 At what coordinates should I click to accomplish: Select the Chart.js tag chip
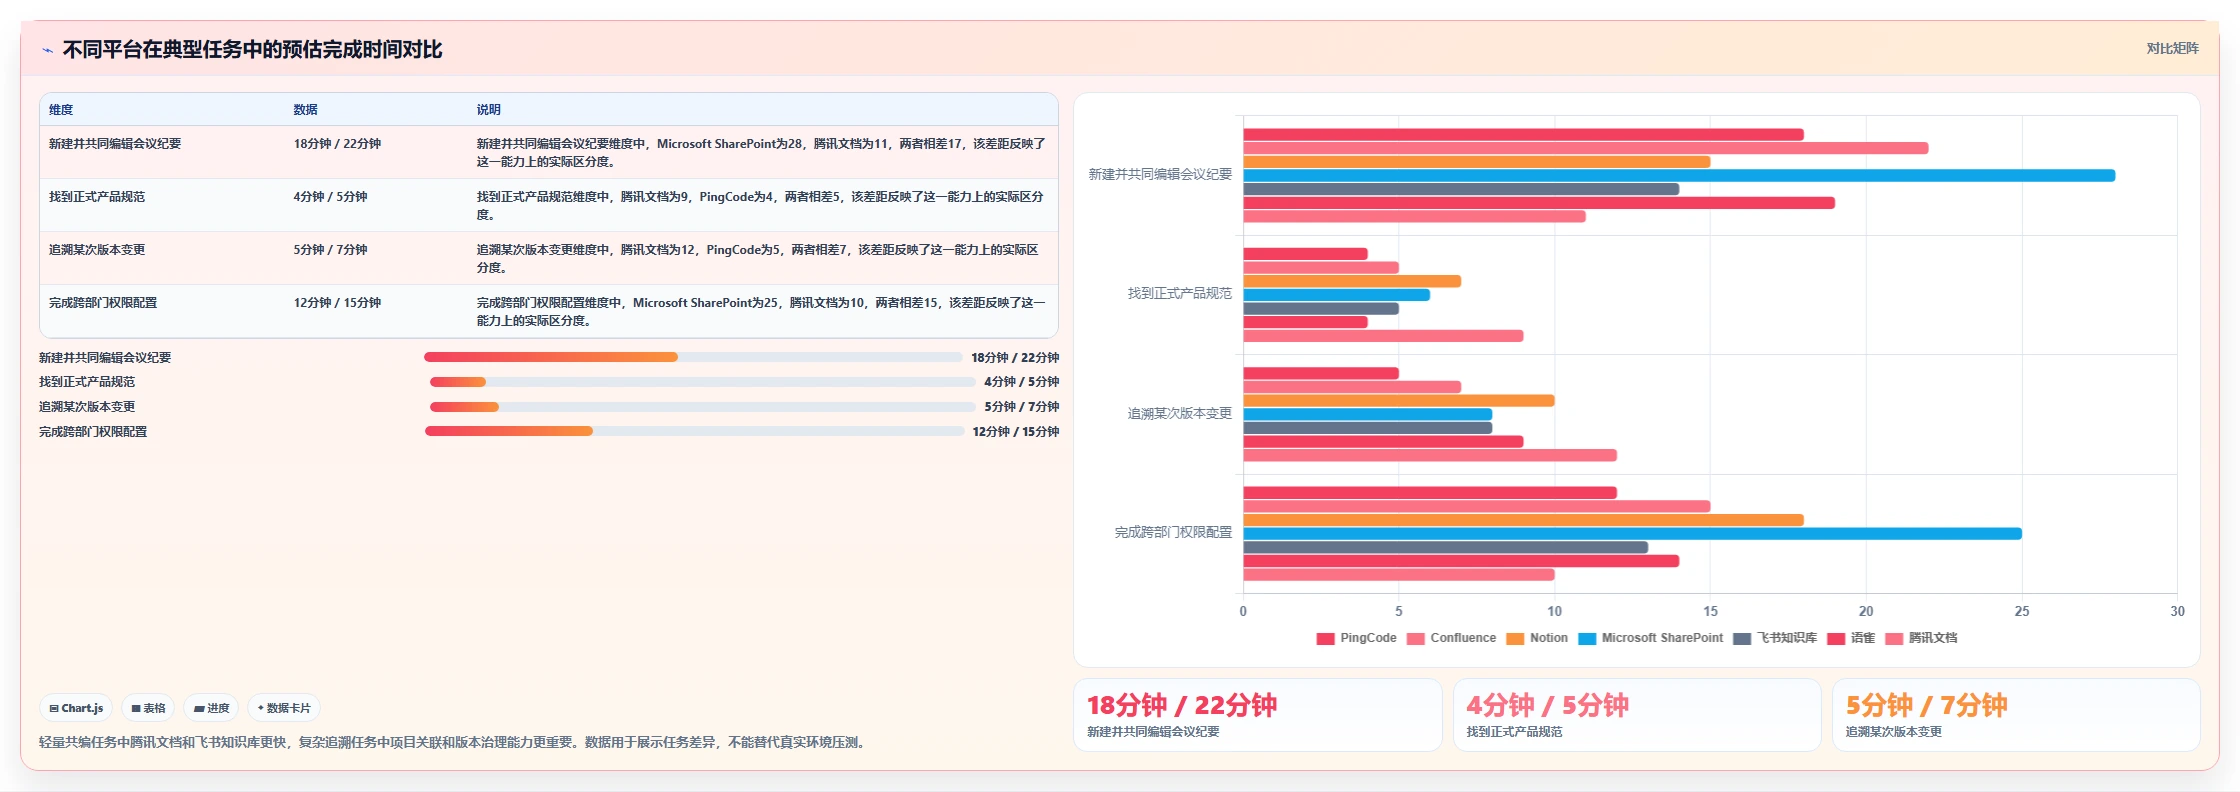tap(76, 708)
